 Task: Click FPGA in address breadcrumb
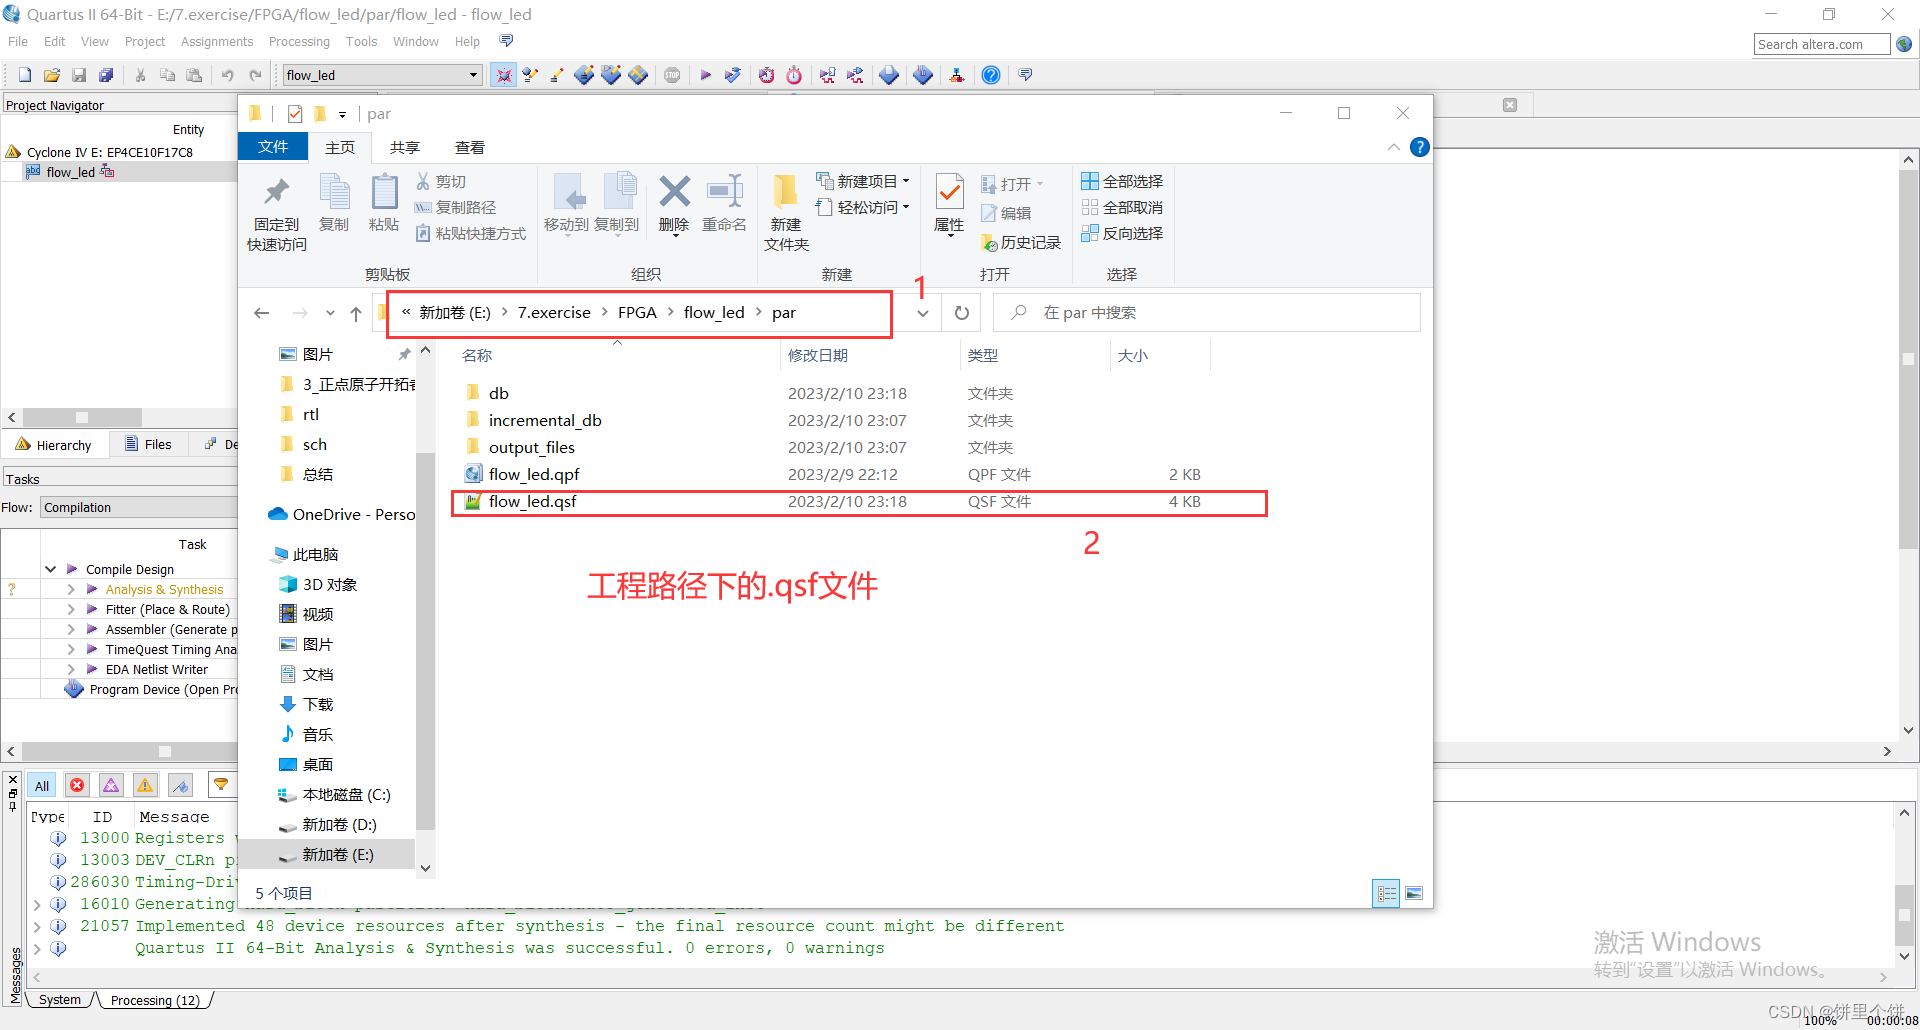(637, 313)
